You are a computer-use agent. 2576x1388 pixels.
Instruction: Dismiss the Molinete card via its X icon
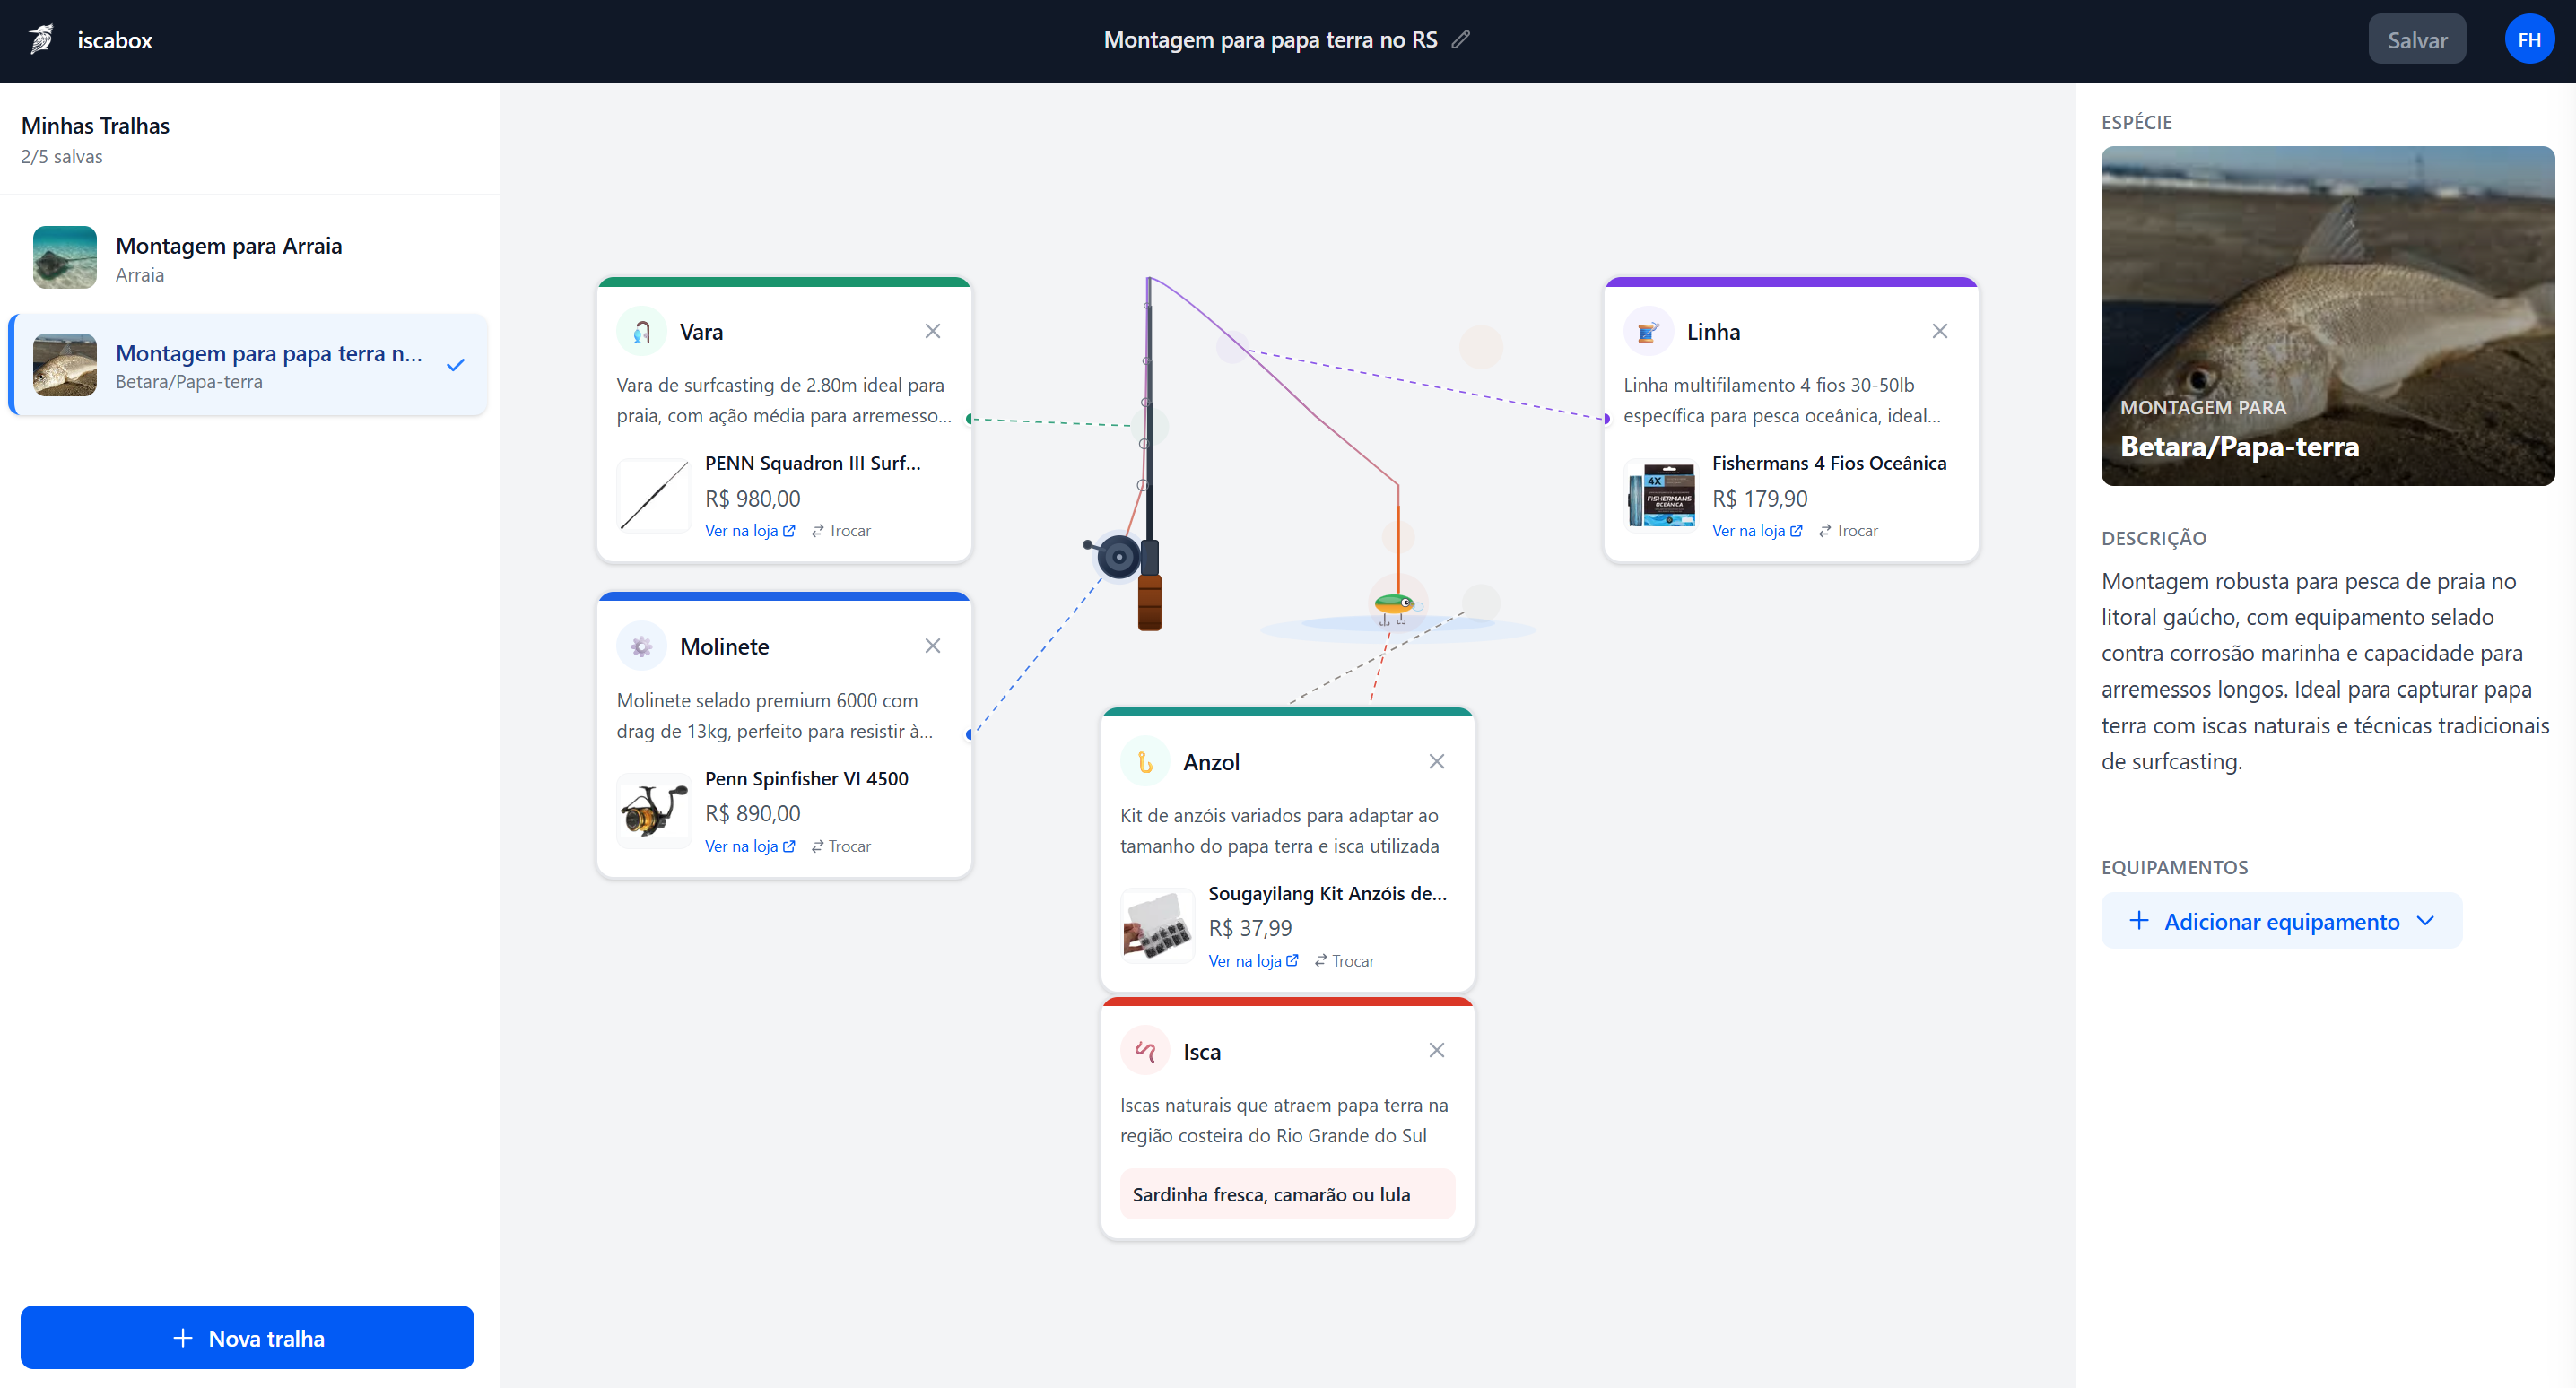[x=932, y=646]
